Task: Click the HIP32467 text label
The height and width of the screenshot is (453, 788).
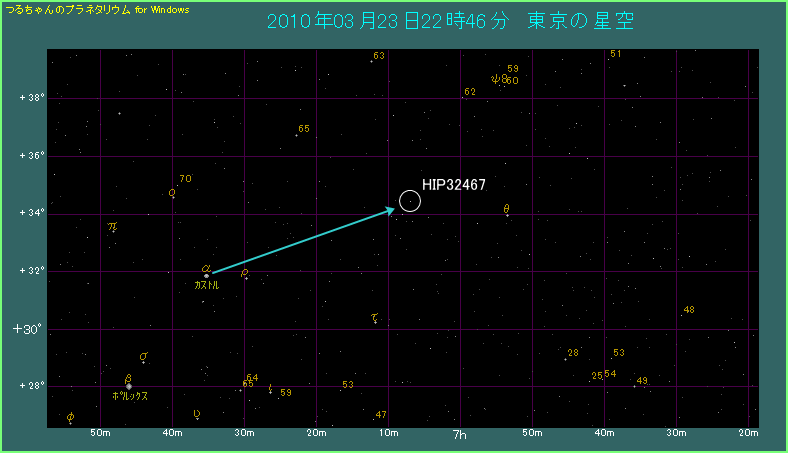Action: (x=454, y=185)
